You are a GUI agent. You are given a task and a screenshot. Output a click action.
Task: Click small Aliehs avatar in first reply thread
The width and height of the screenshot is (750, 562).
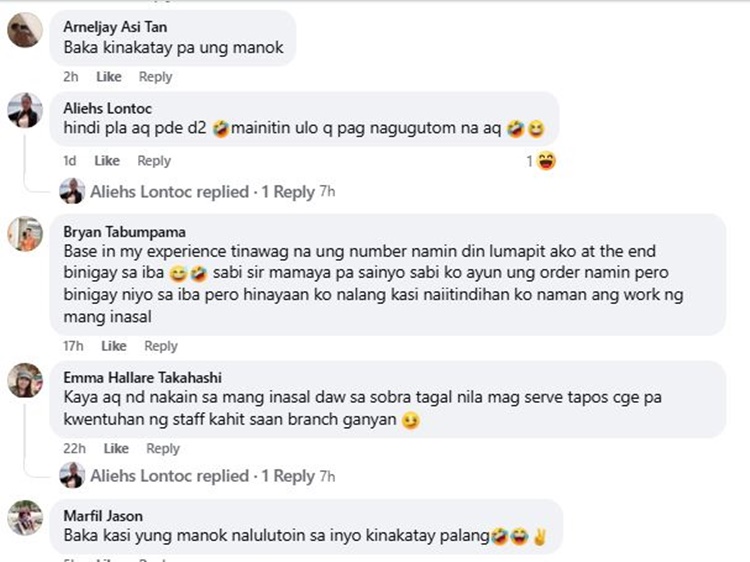click(72, 191)
